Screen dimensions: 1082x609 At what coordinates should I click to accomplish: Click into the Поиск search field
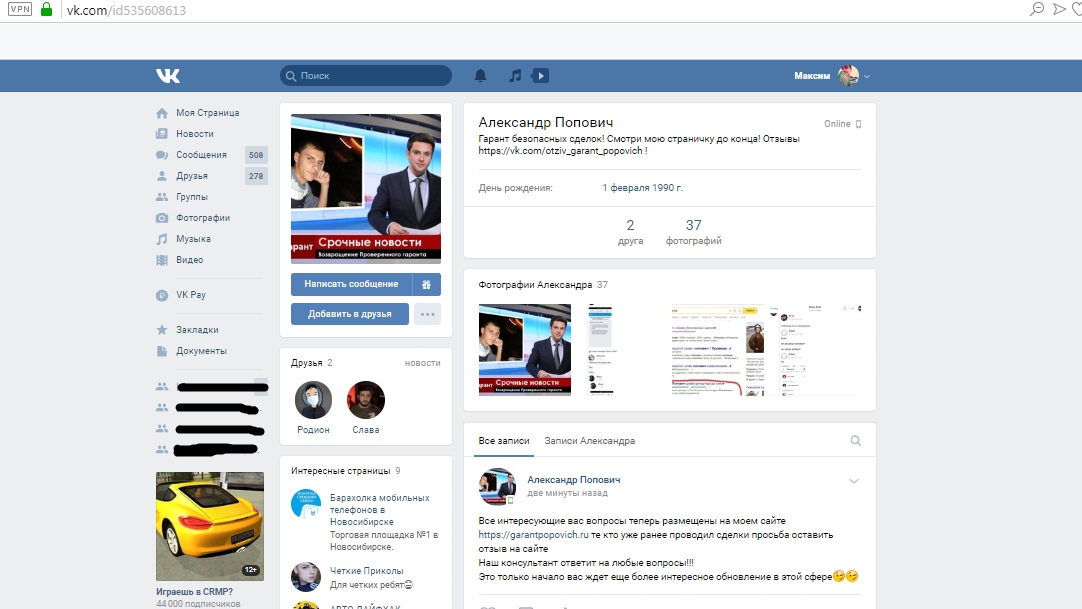tap(366, 76)
